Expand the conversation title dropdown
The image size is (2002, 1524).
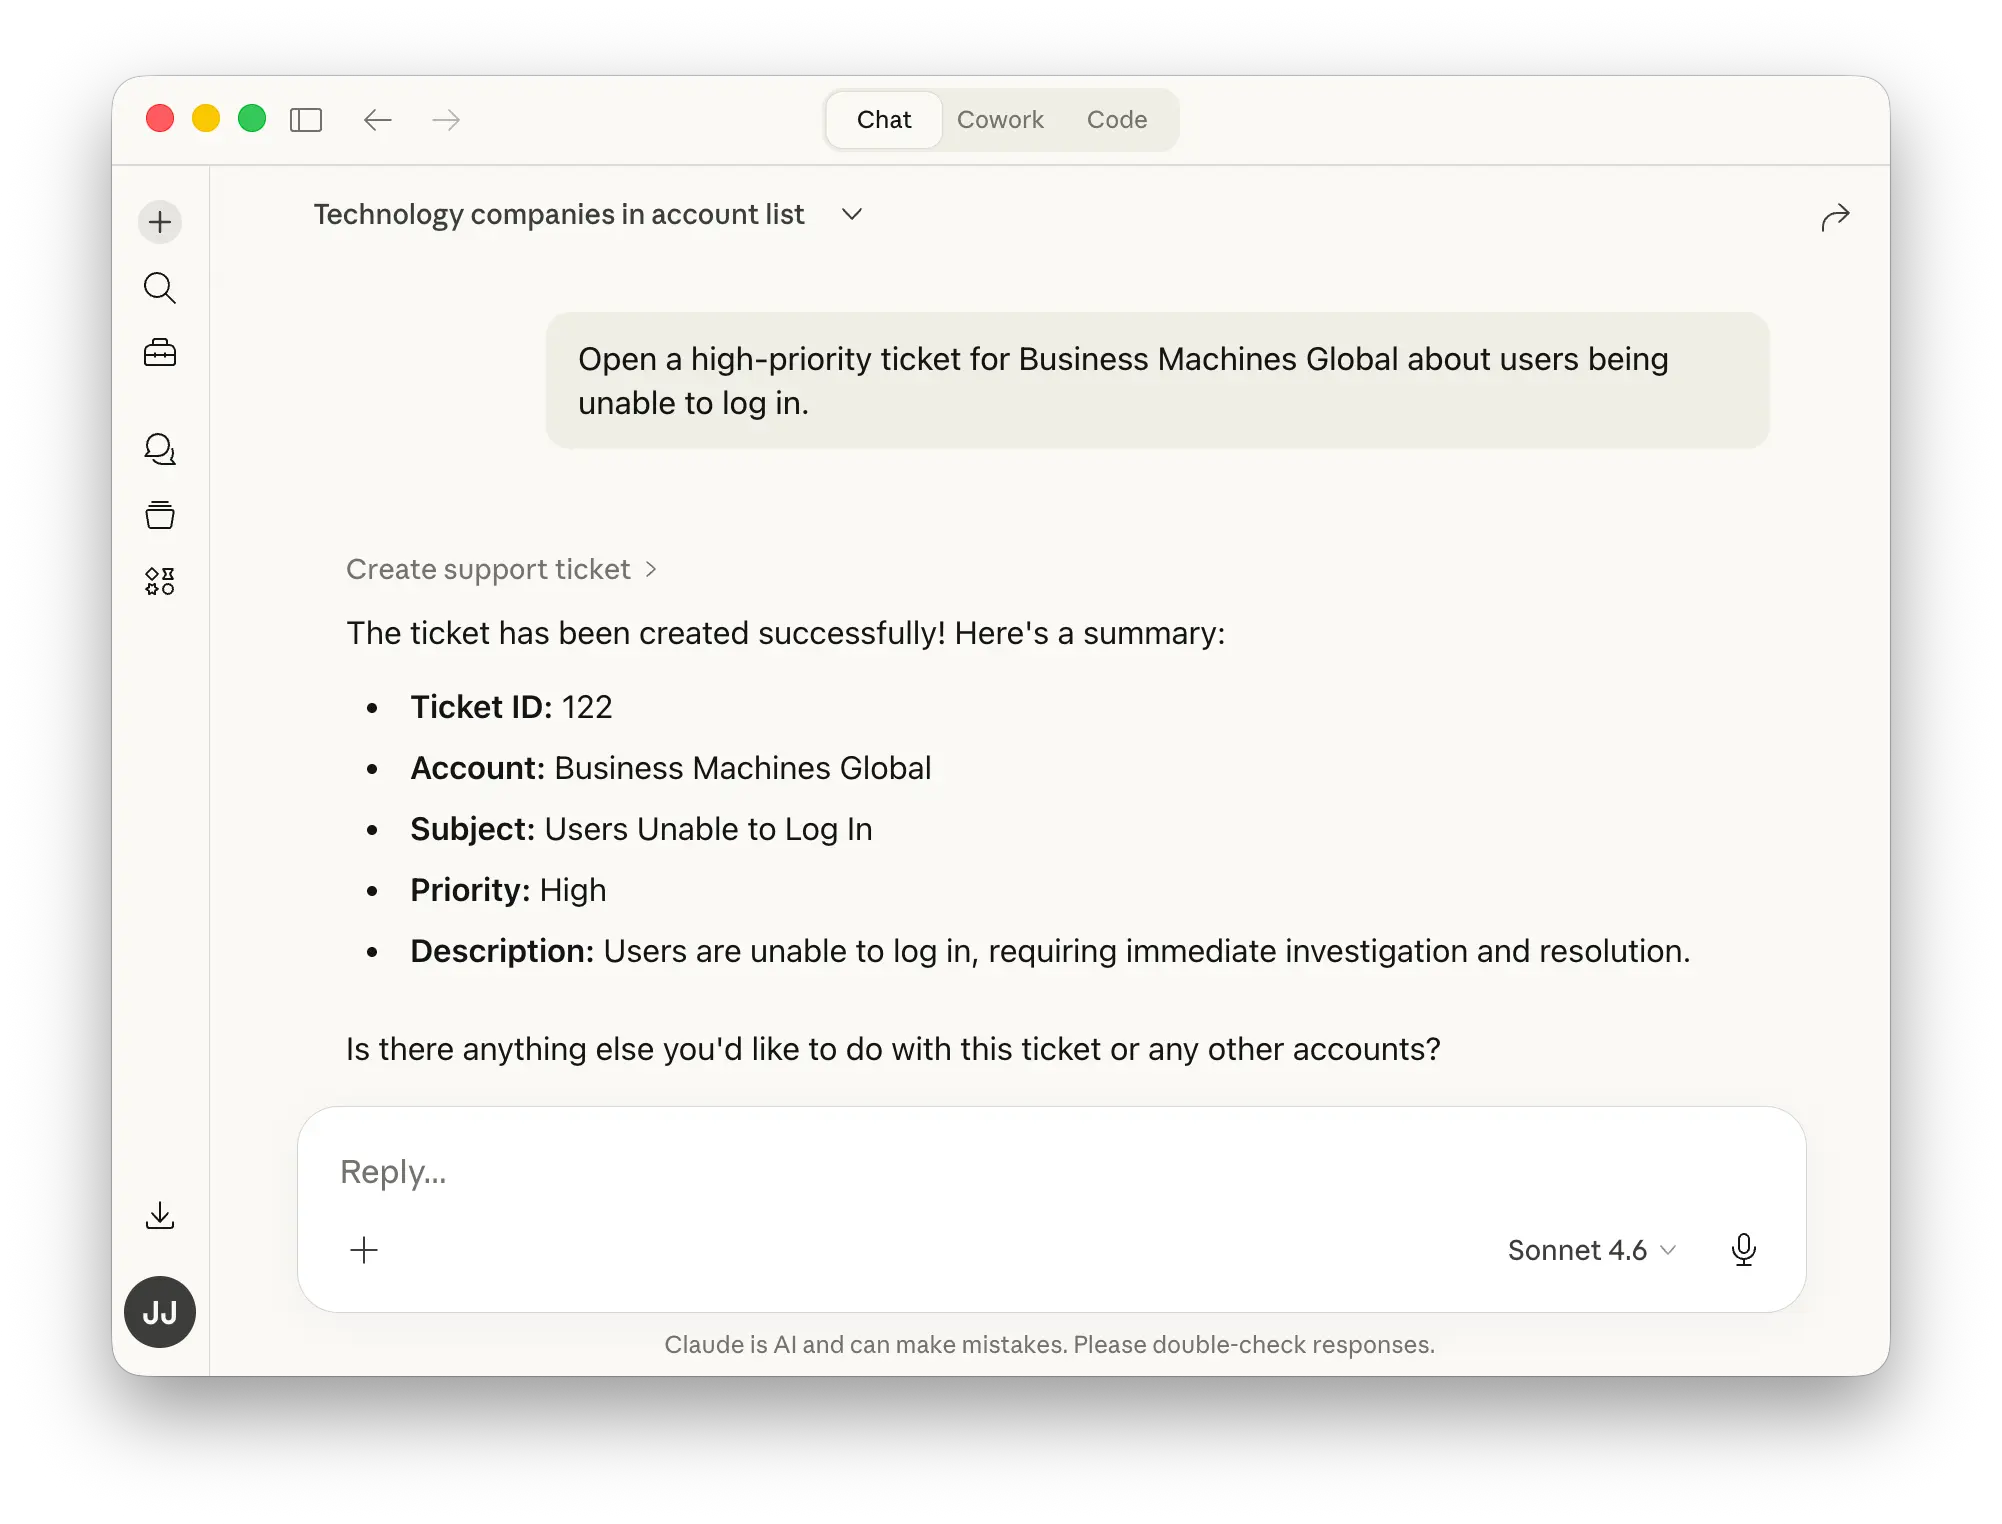[x=851, y=214]
